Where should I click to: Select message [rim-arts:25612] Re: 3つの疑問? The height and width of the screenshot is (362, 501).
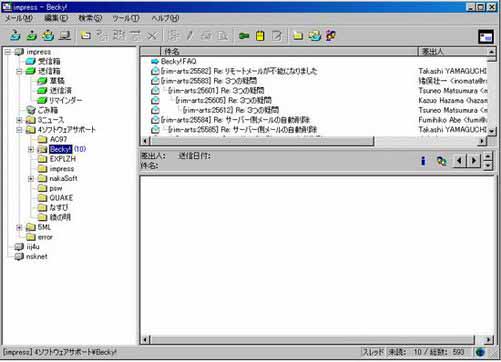[x=231, y=110]
